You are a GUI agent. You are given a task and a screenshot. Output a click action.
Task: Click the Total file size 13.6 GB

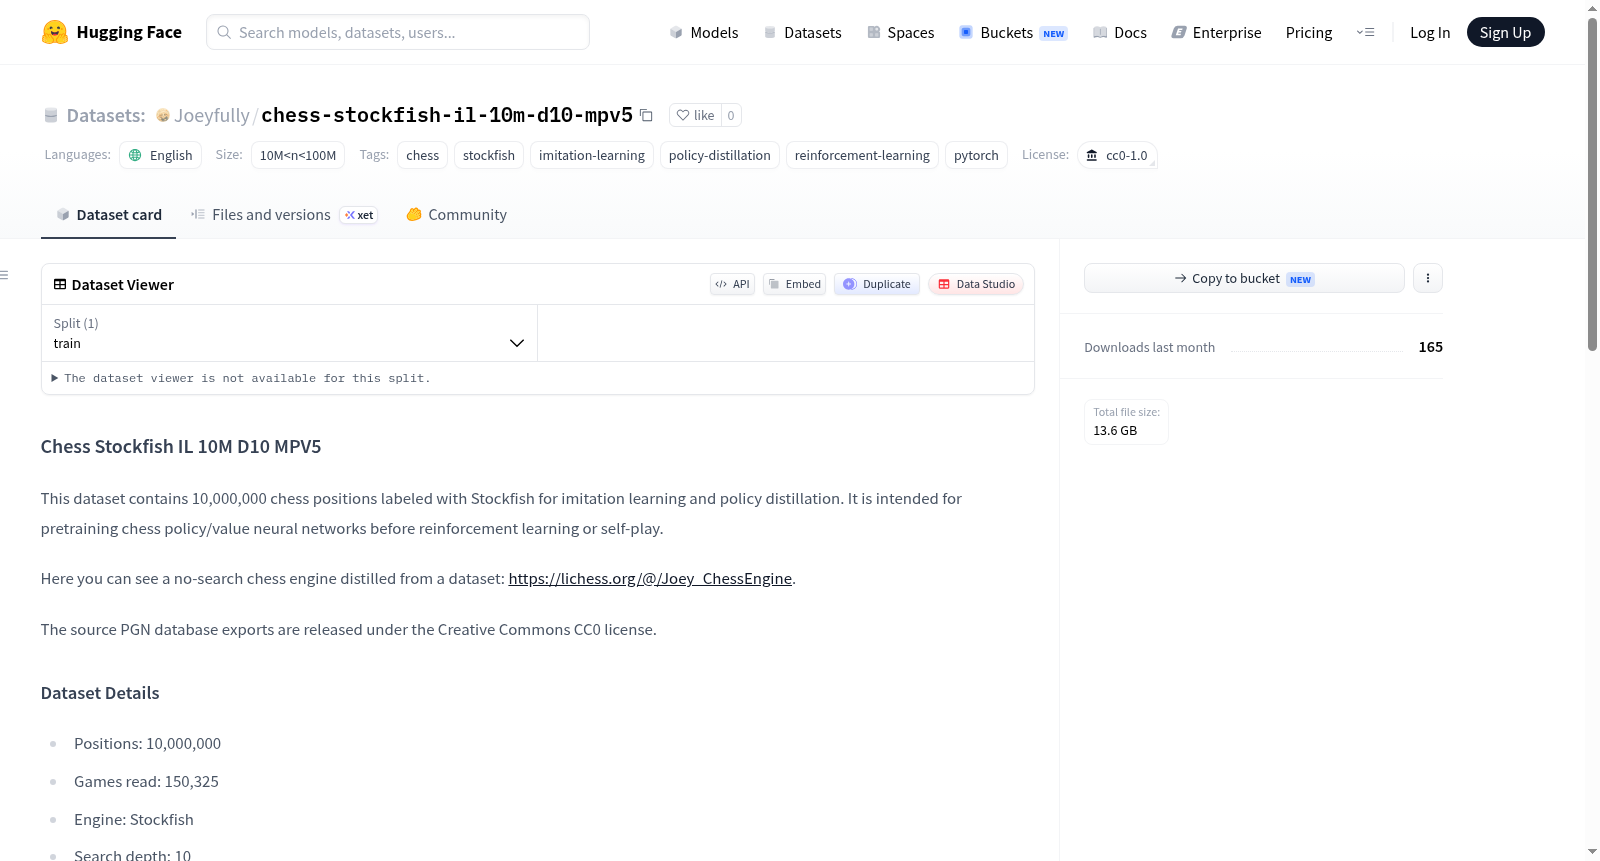point(1126,421)
